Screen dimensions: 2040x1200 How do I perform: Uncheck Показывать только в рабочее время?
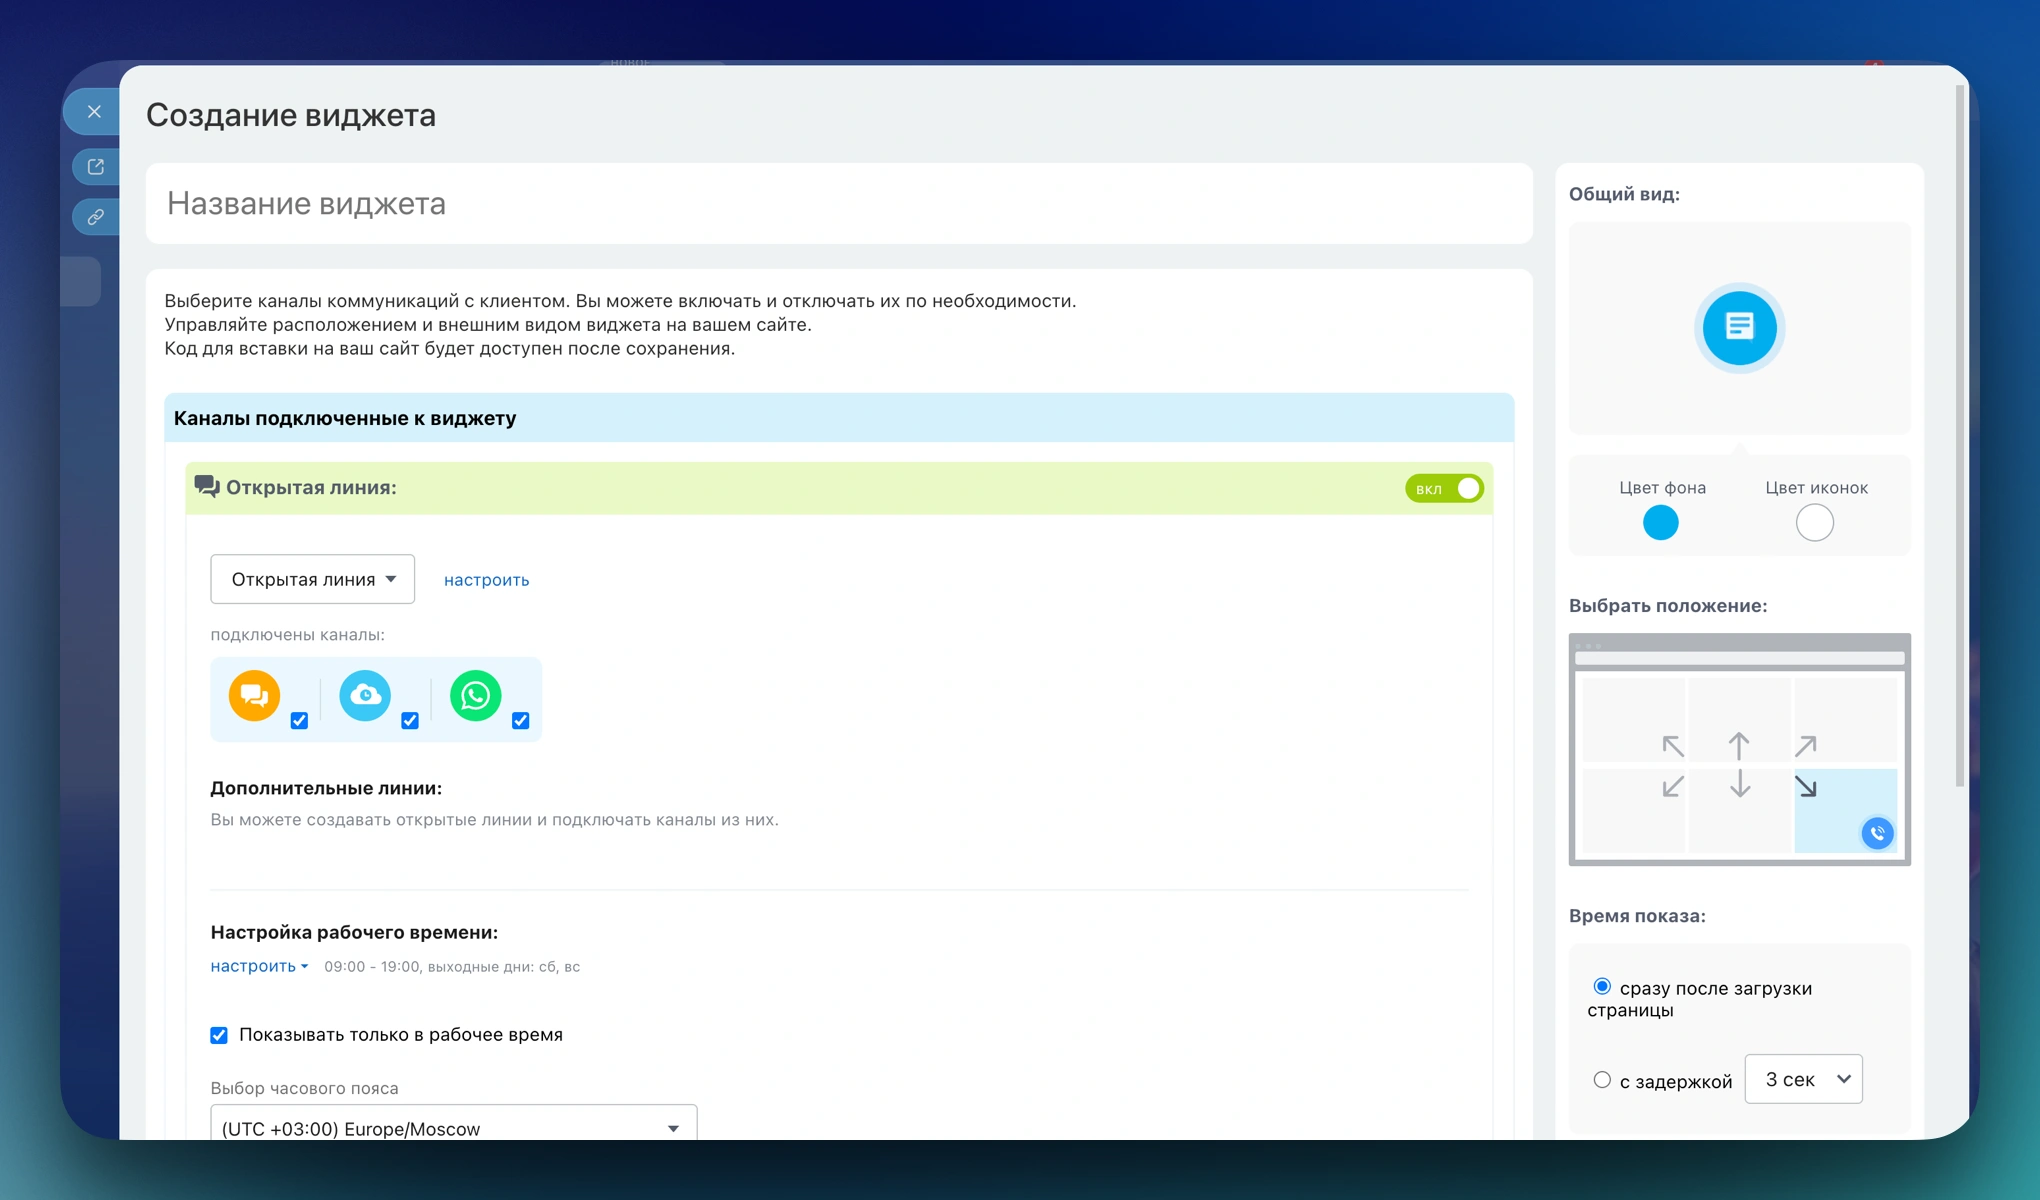(x=219, y=1035)
